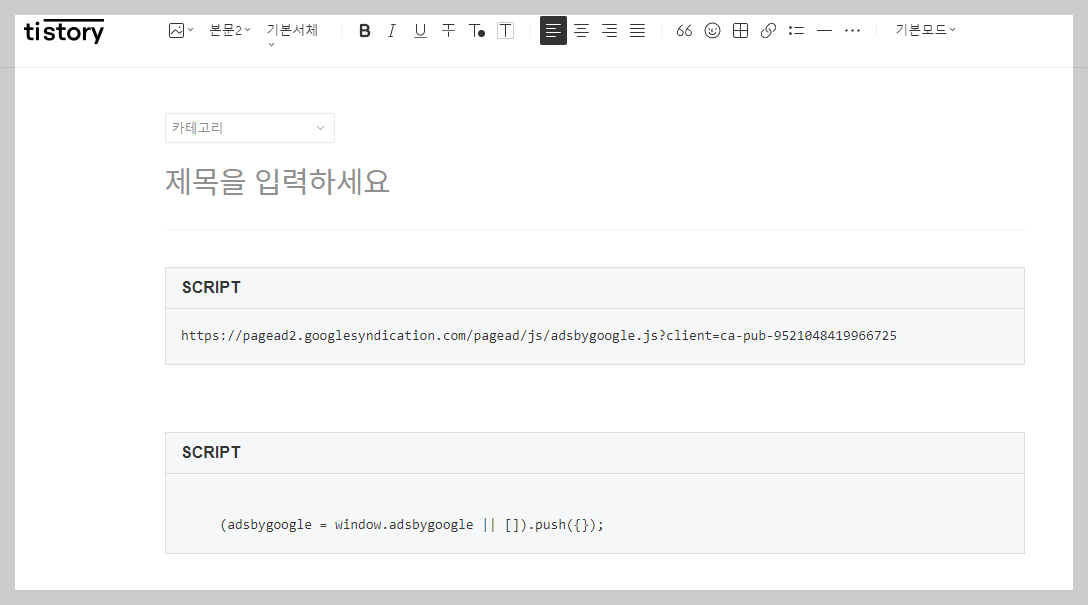Viewport: 1088px width, 605px height.
Task: Expand the 기본서체 font dropdown
Action: click(x=292, y=30)
